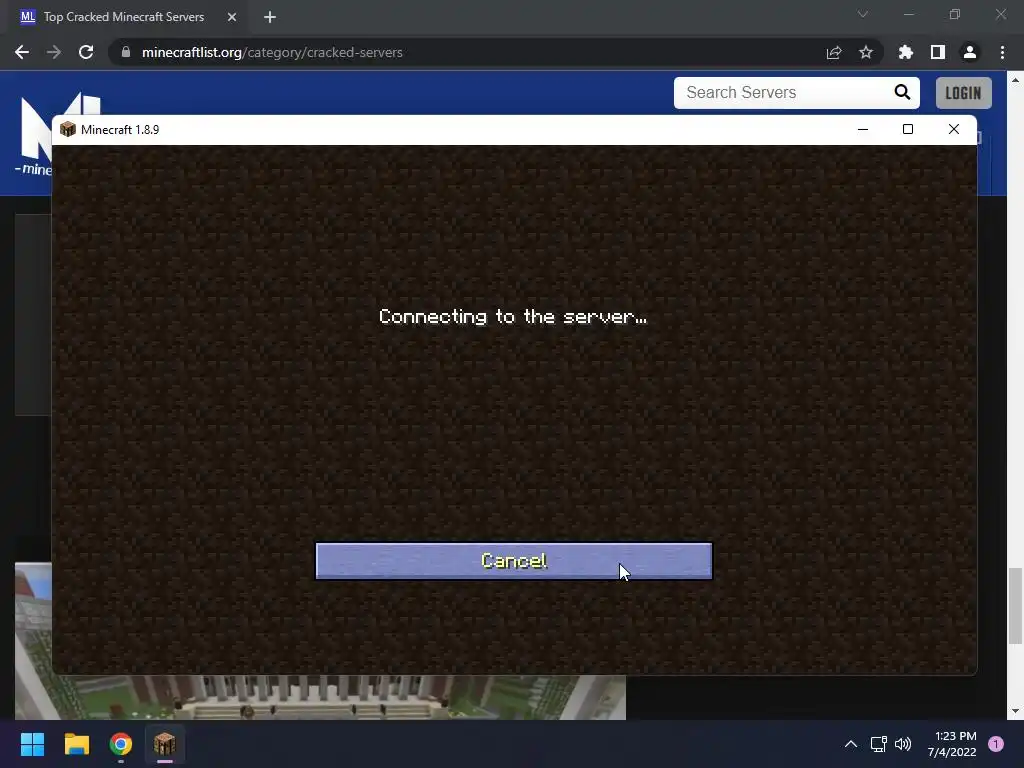Viewport: 1024px width, 768px height.
Task: Switch to Chrome from the taskbar
Action: coord(121,744)
